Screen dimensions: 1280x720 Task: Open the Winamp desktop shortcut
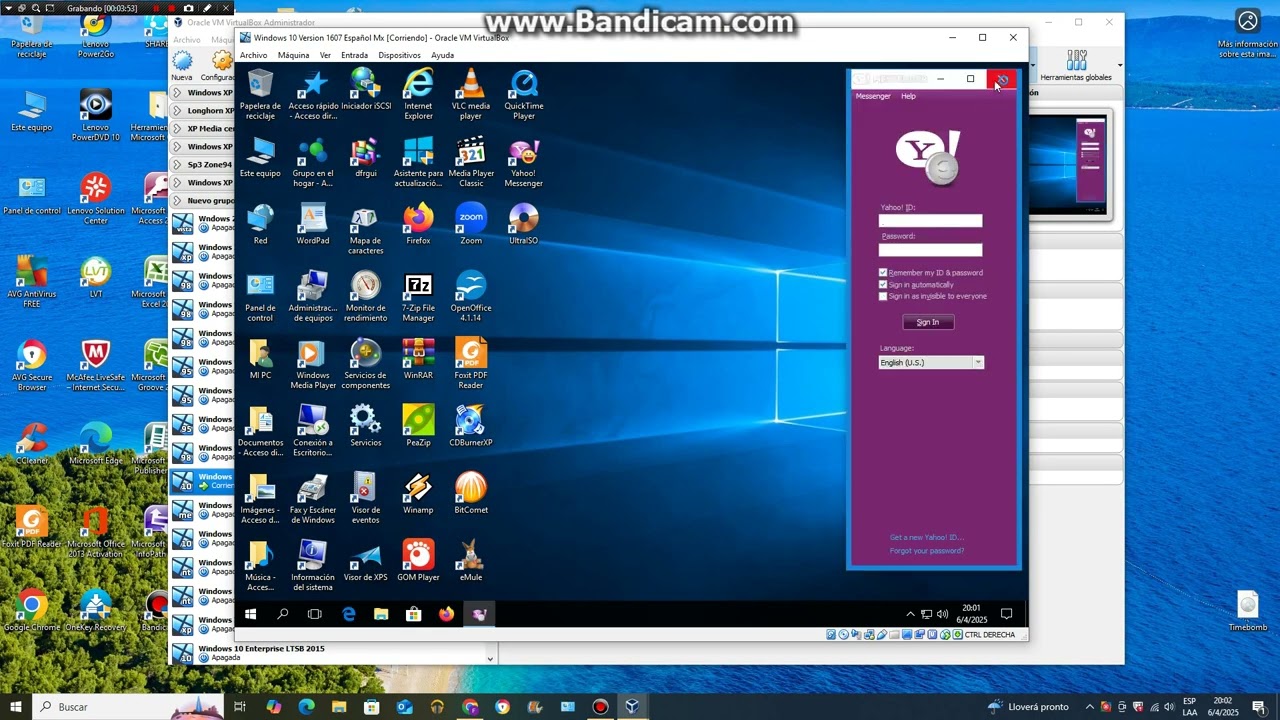tap(418, 494)
